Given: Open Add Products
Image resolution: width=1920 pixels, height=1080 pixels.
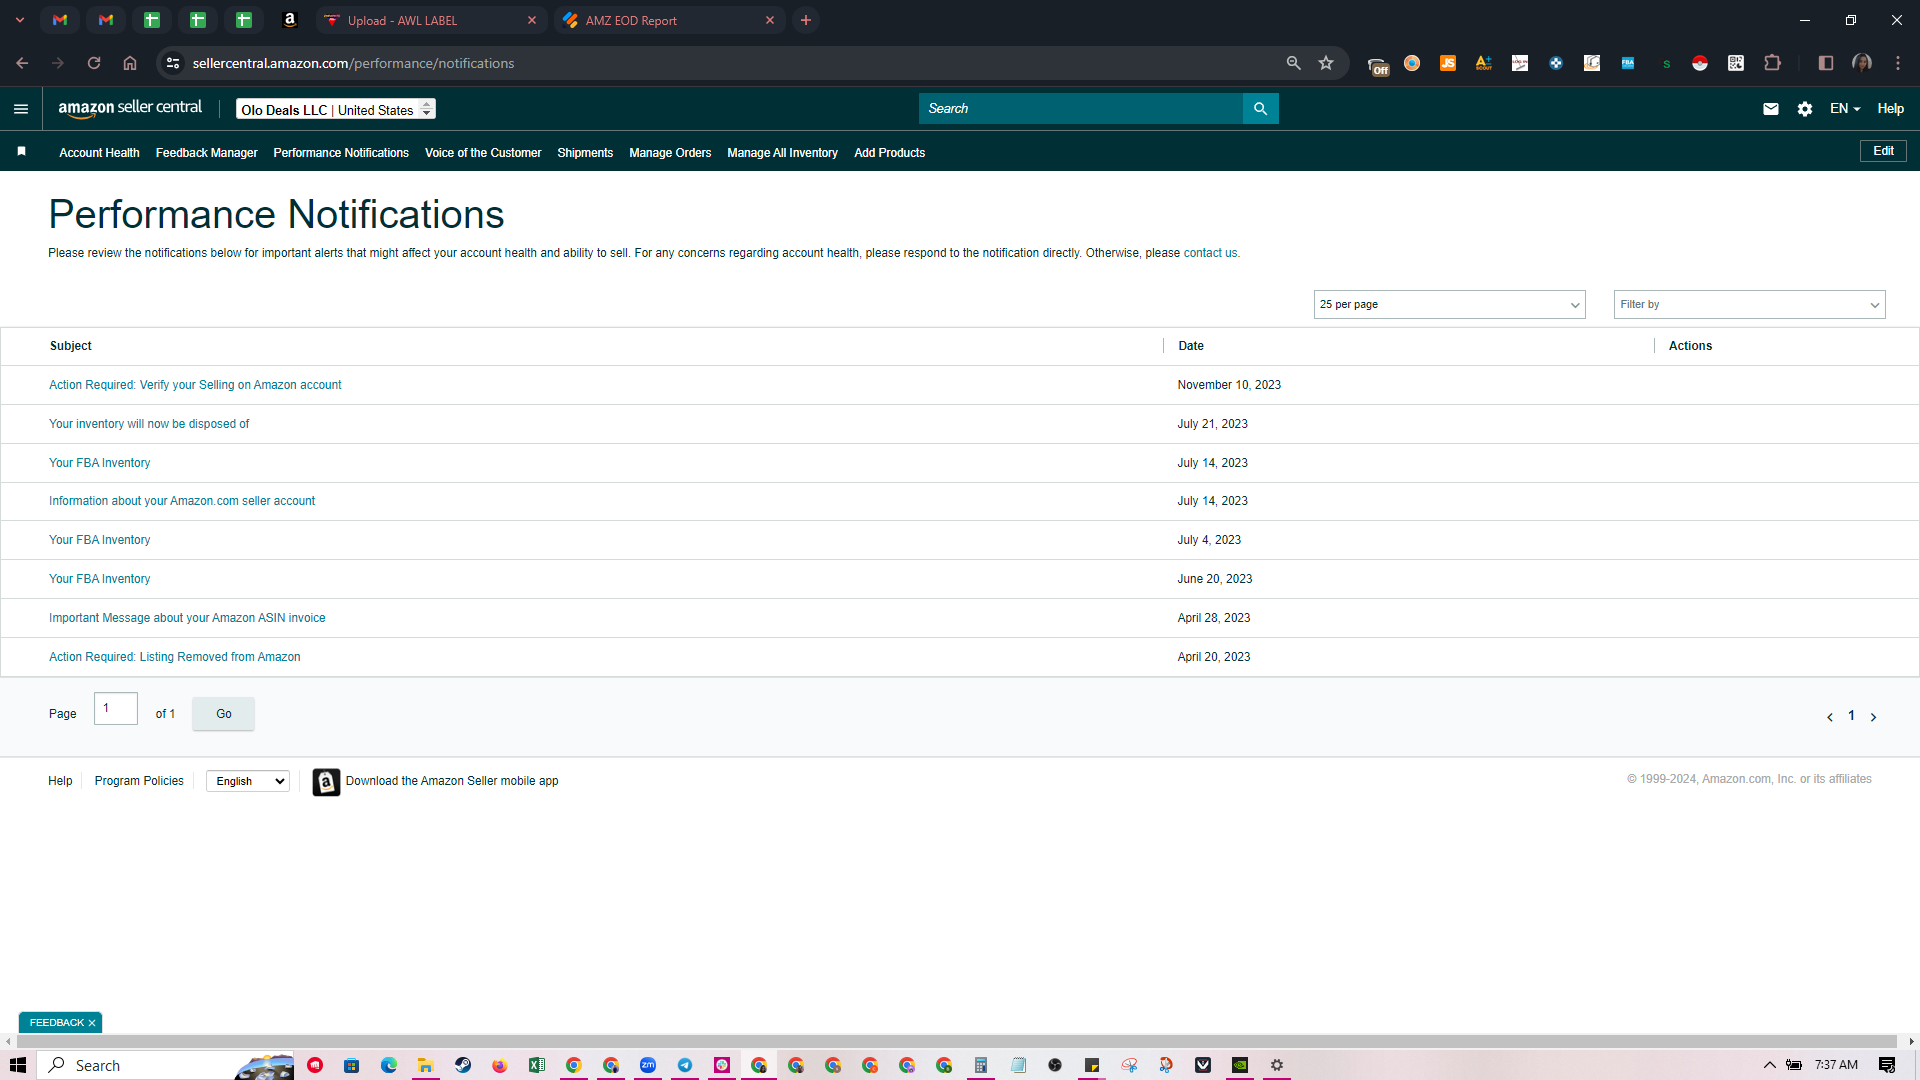Looking at the screenshot, I should (889, 153).
